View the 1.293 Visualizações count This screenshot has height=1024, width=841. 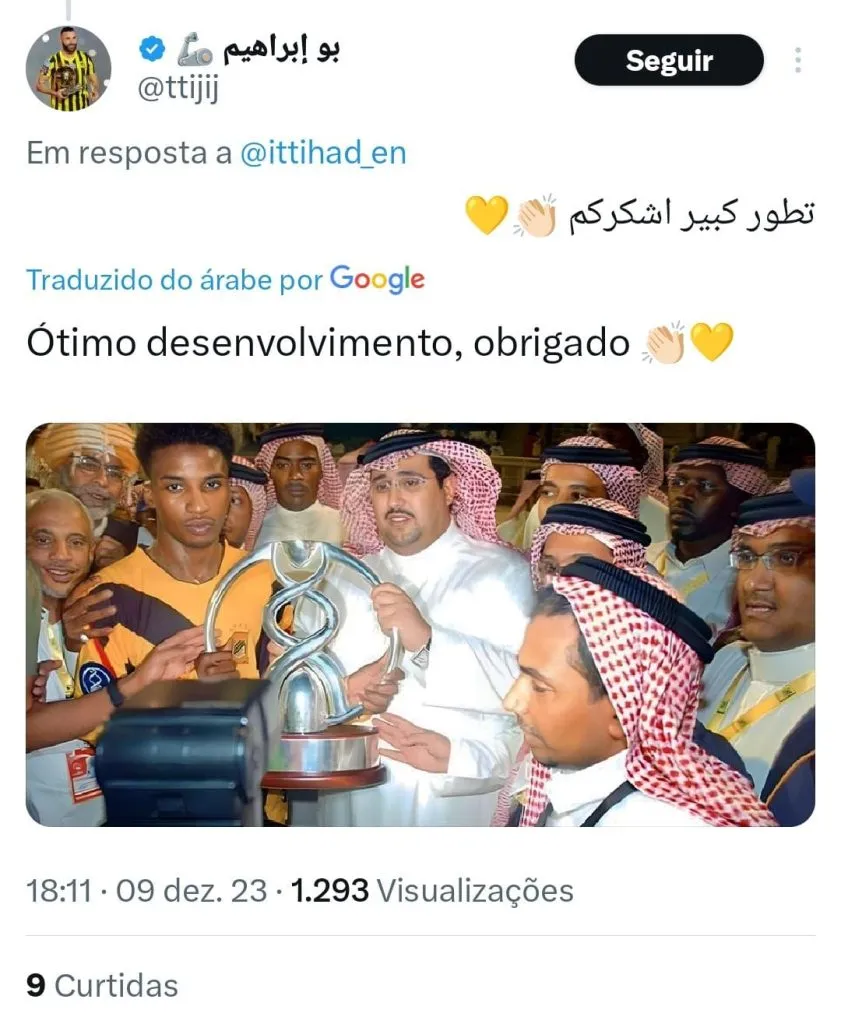coord(432,891)
